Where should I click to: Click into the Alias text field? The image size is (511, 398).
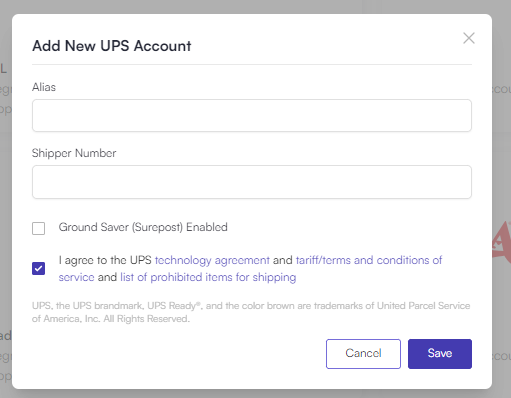(252, 115)
